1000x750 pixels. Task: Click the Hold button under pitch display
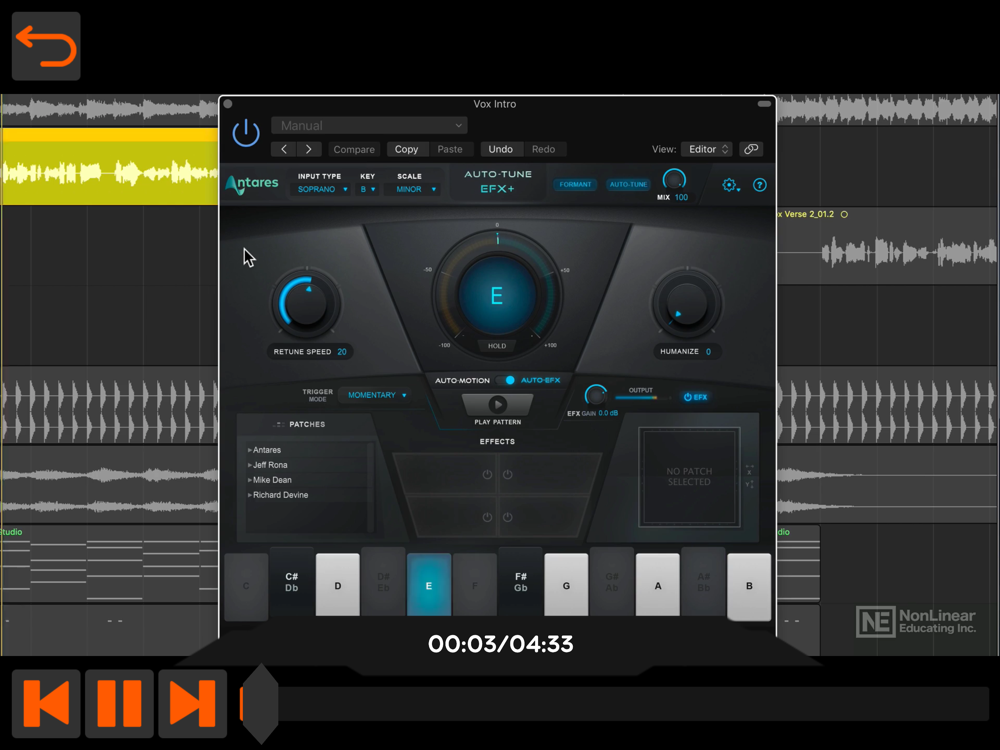click(497, 346)
